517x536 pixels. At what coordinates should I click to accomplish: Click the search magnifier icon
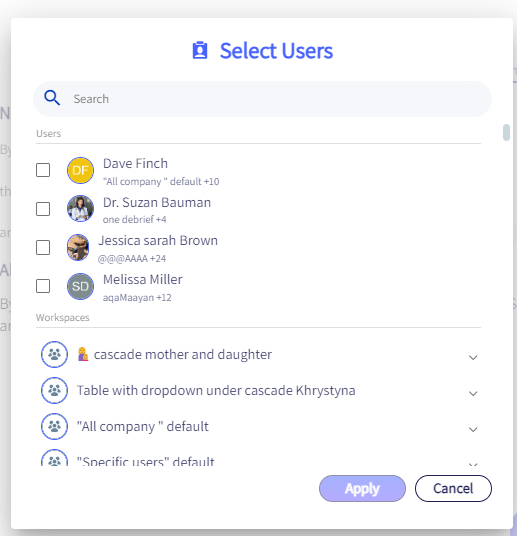(x=52, y=98)
